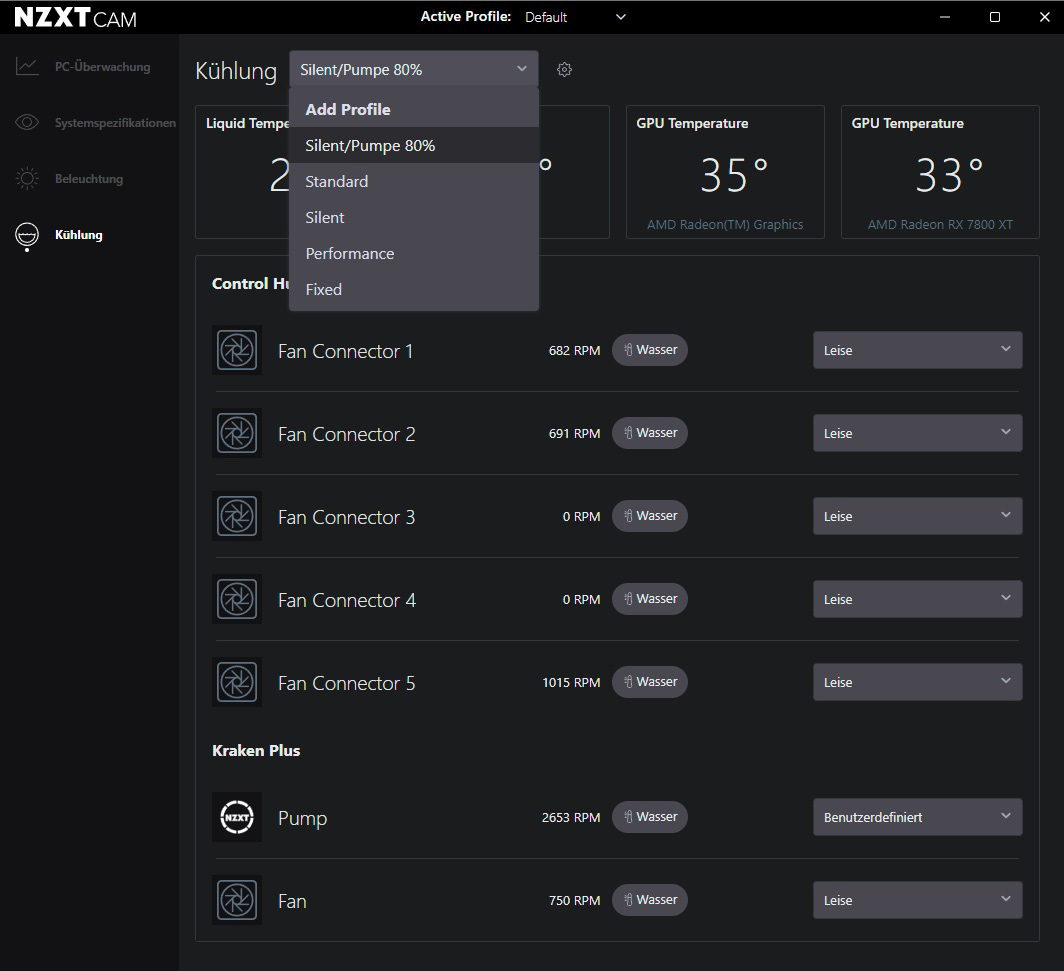Click Wasser source button for Kraken Fan
The width and height of the screenshot is (1064, 971).
tap(650, 900)
